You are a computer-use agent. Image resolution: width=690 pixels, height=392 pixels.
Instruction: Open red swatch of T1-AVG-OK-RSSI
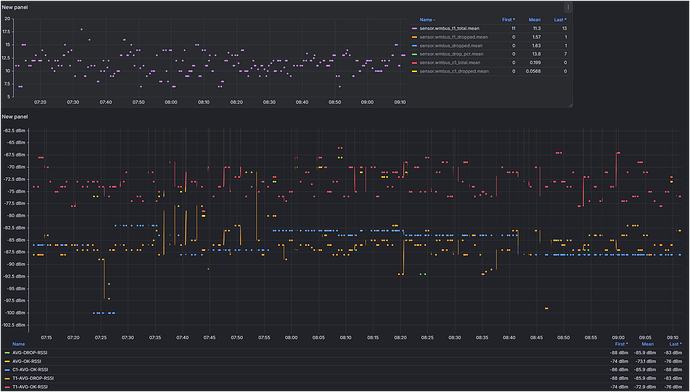[x=7, y=387]
